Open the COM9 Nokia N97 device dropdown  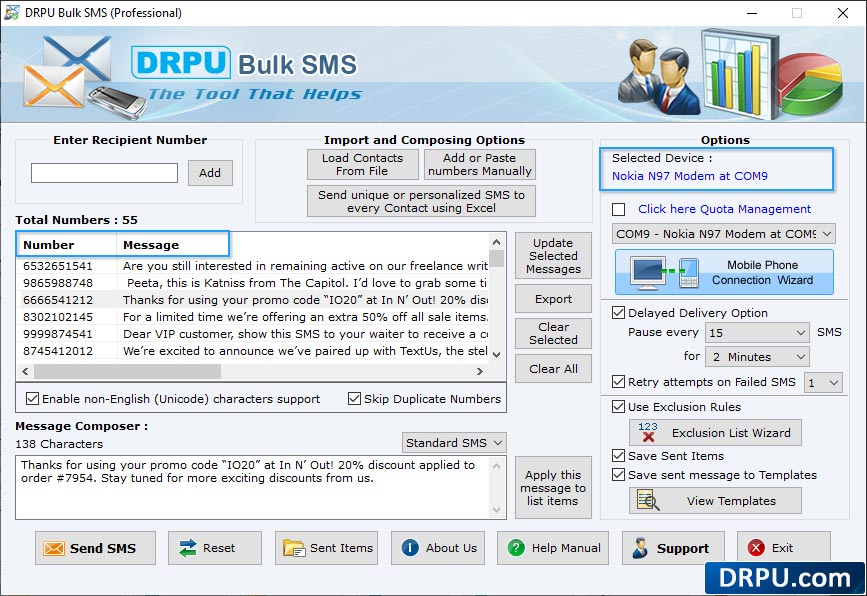(x=723, y=234)
